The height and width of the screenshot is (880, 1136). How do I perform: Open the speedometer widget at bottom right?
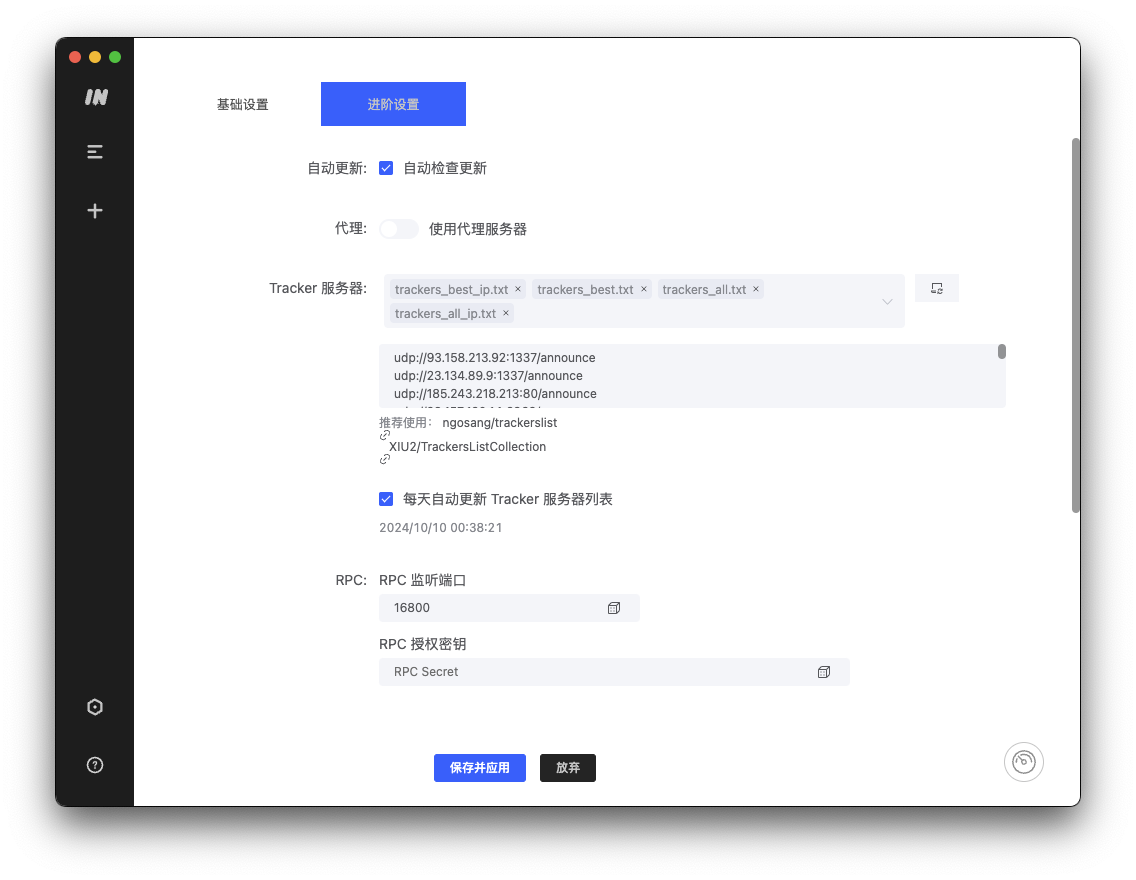coord(1024,762)
